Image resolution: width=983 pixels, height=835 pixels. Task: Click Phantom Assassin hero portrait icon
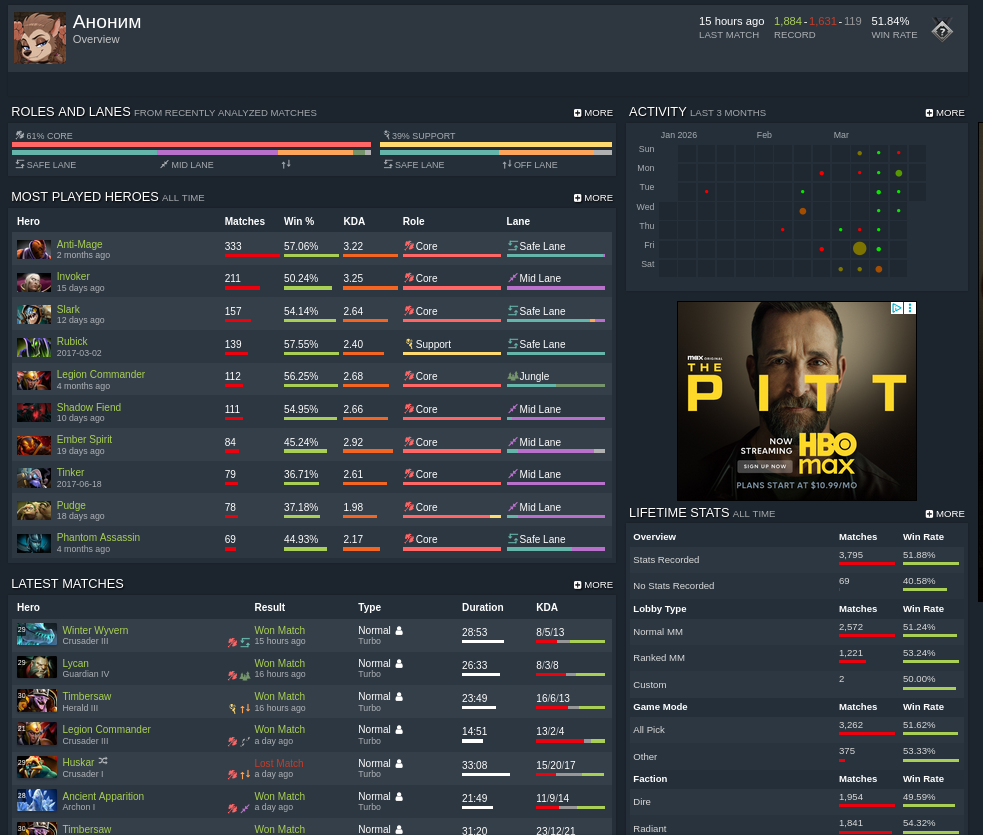click(x=34, y=543)
